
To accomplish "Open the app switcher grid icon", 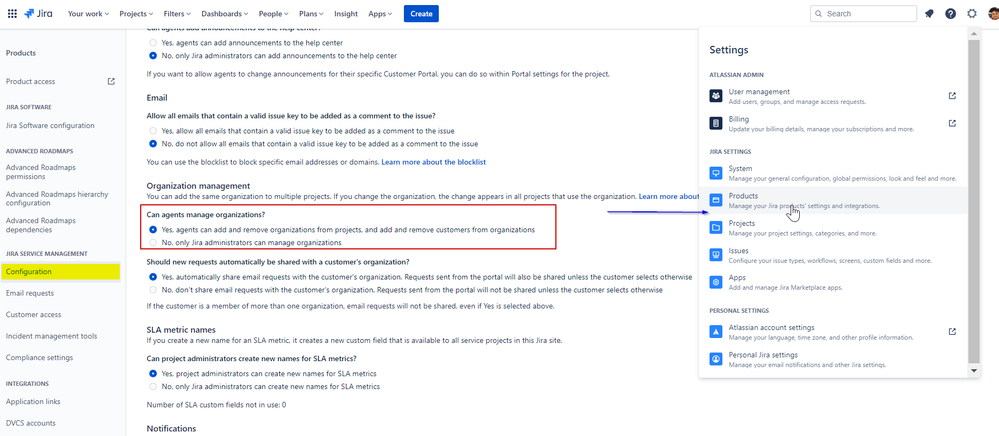I will click(x=12, y=13).
